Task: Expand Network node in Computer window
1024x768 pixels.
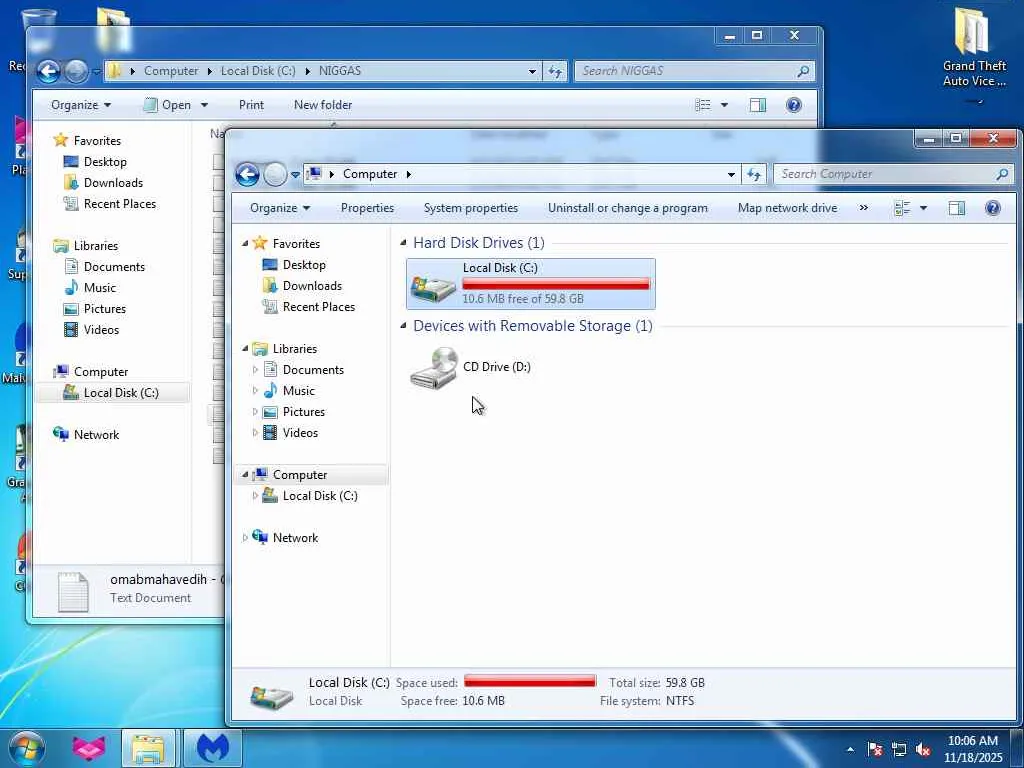Action: 246,538
